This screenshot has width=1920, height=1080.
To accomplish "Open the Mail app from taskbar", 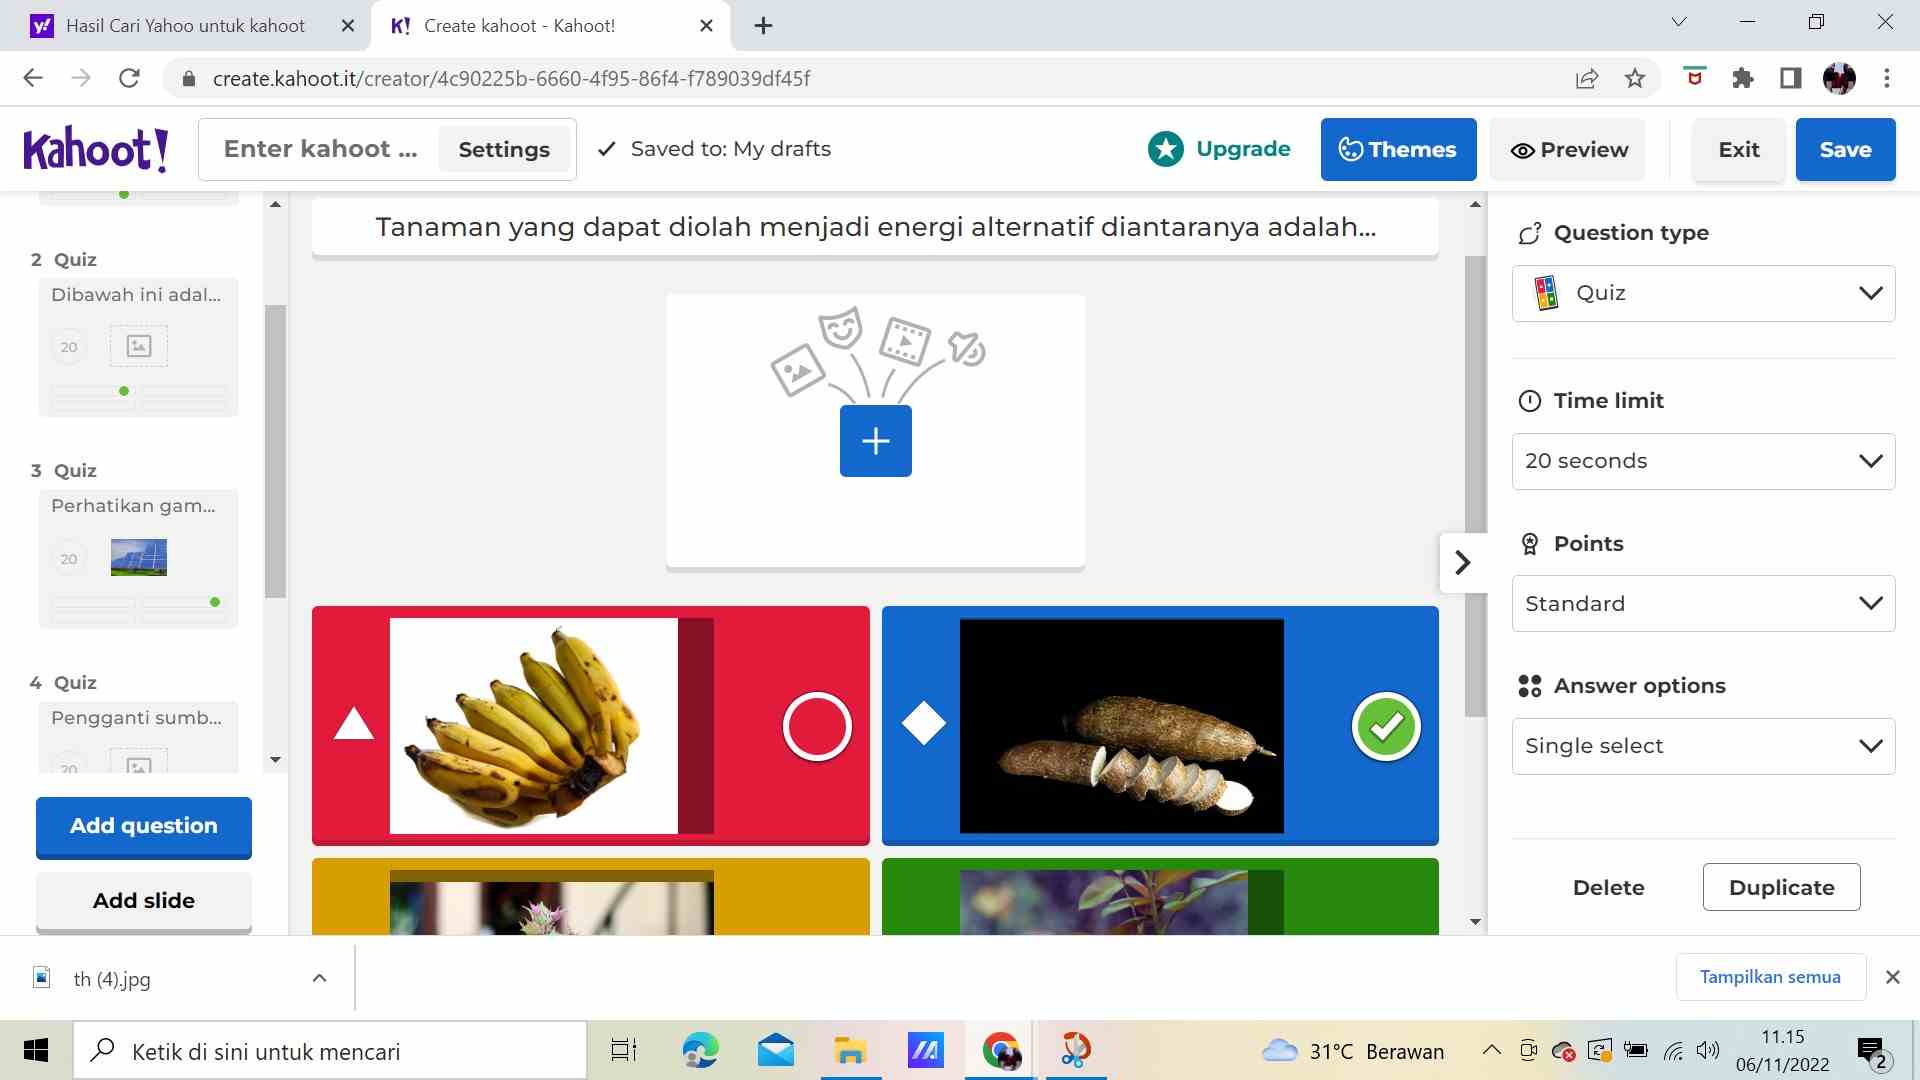I will click(x=776, y=1051).
